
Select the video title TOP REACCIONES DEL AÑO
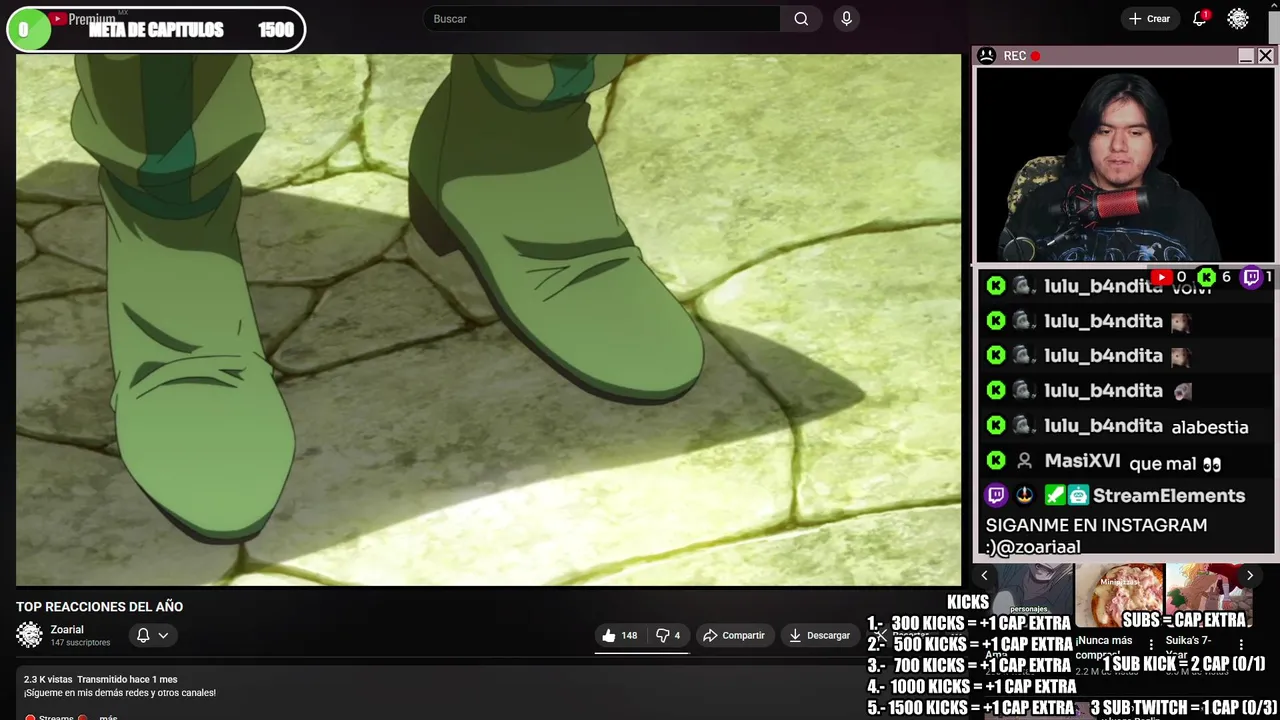pos(99,606)
